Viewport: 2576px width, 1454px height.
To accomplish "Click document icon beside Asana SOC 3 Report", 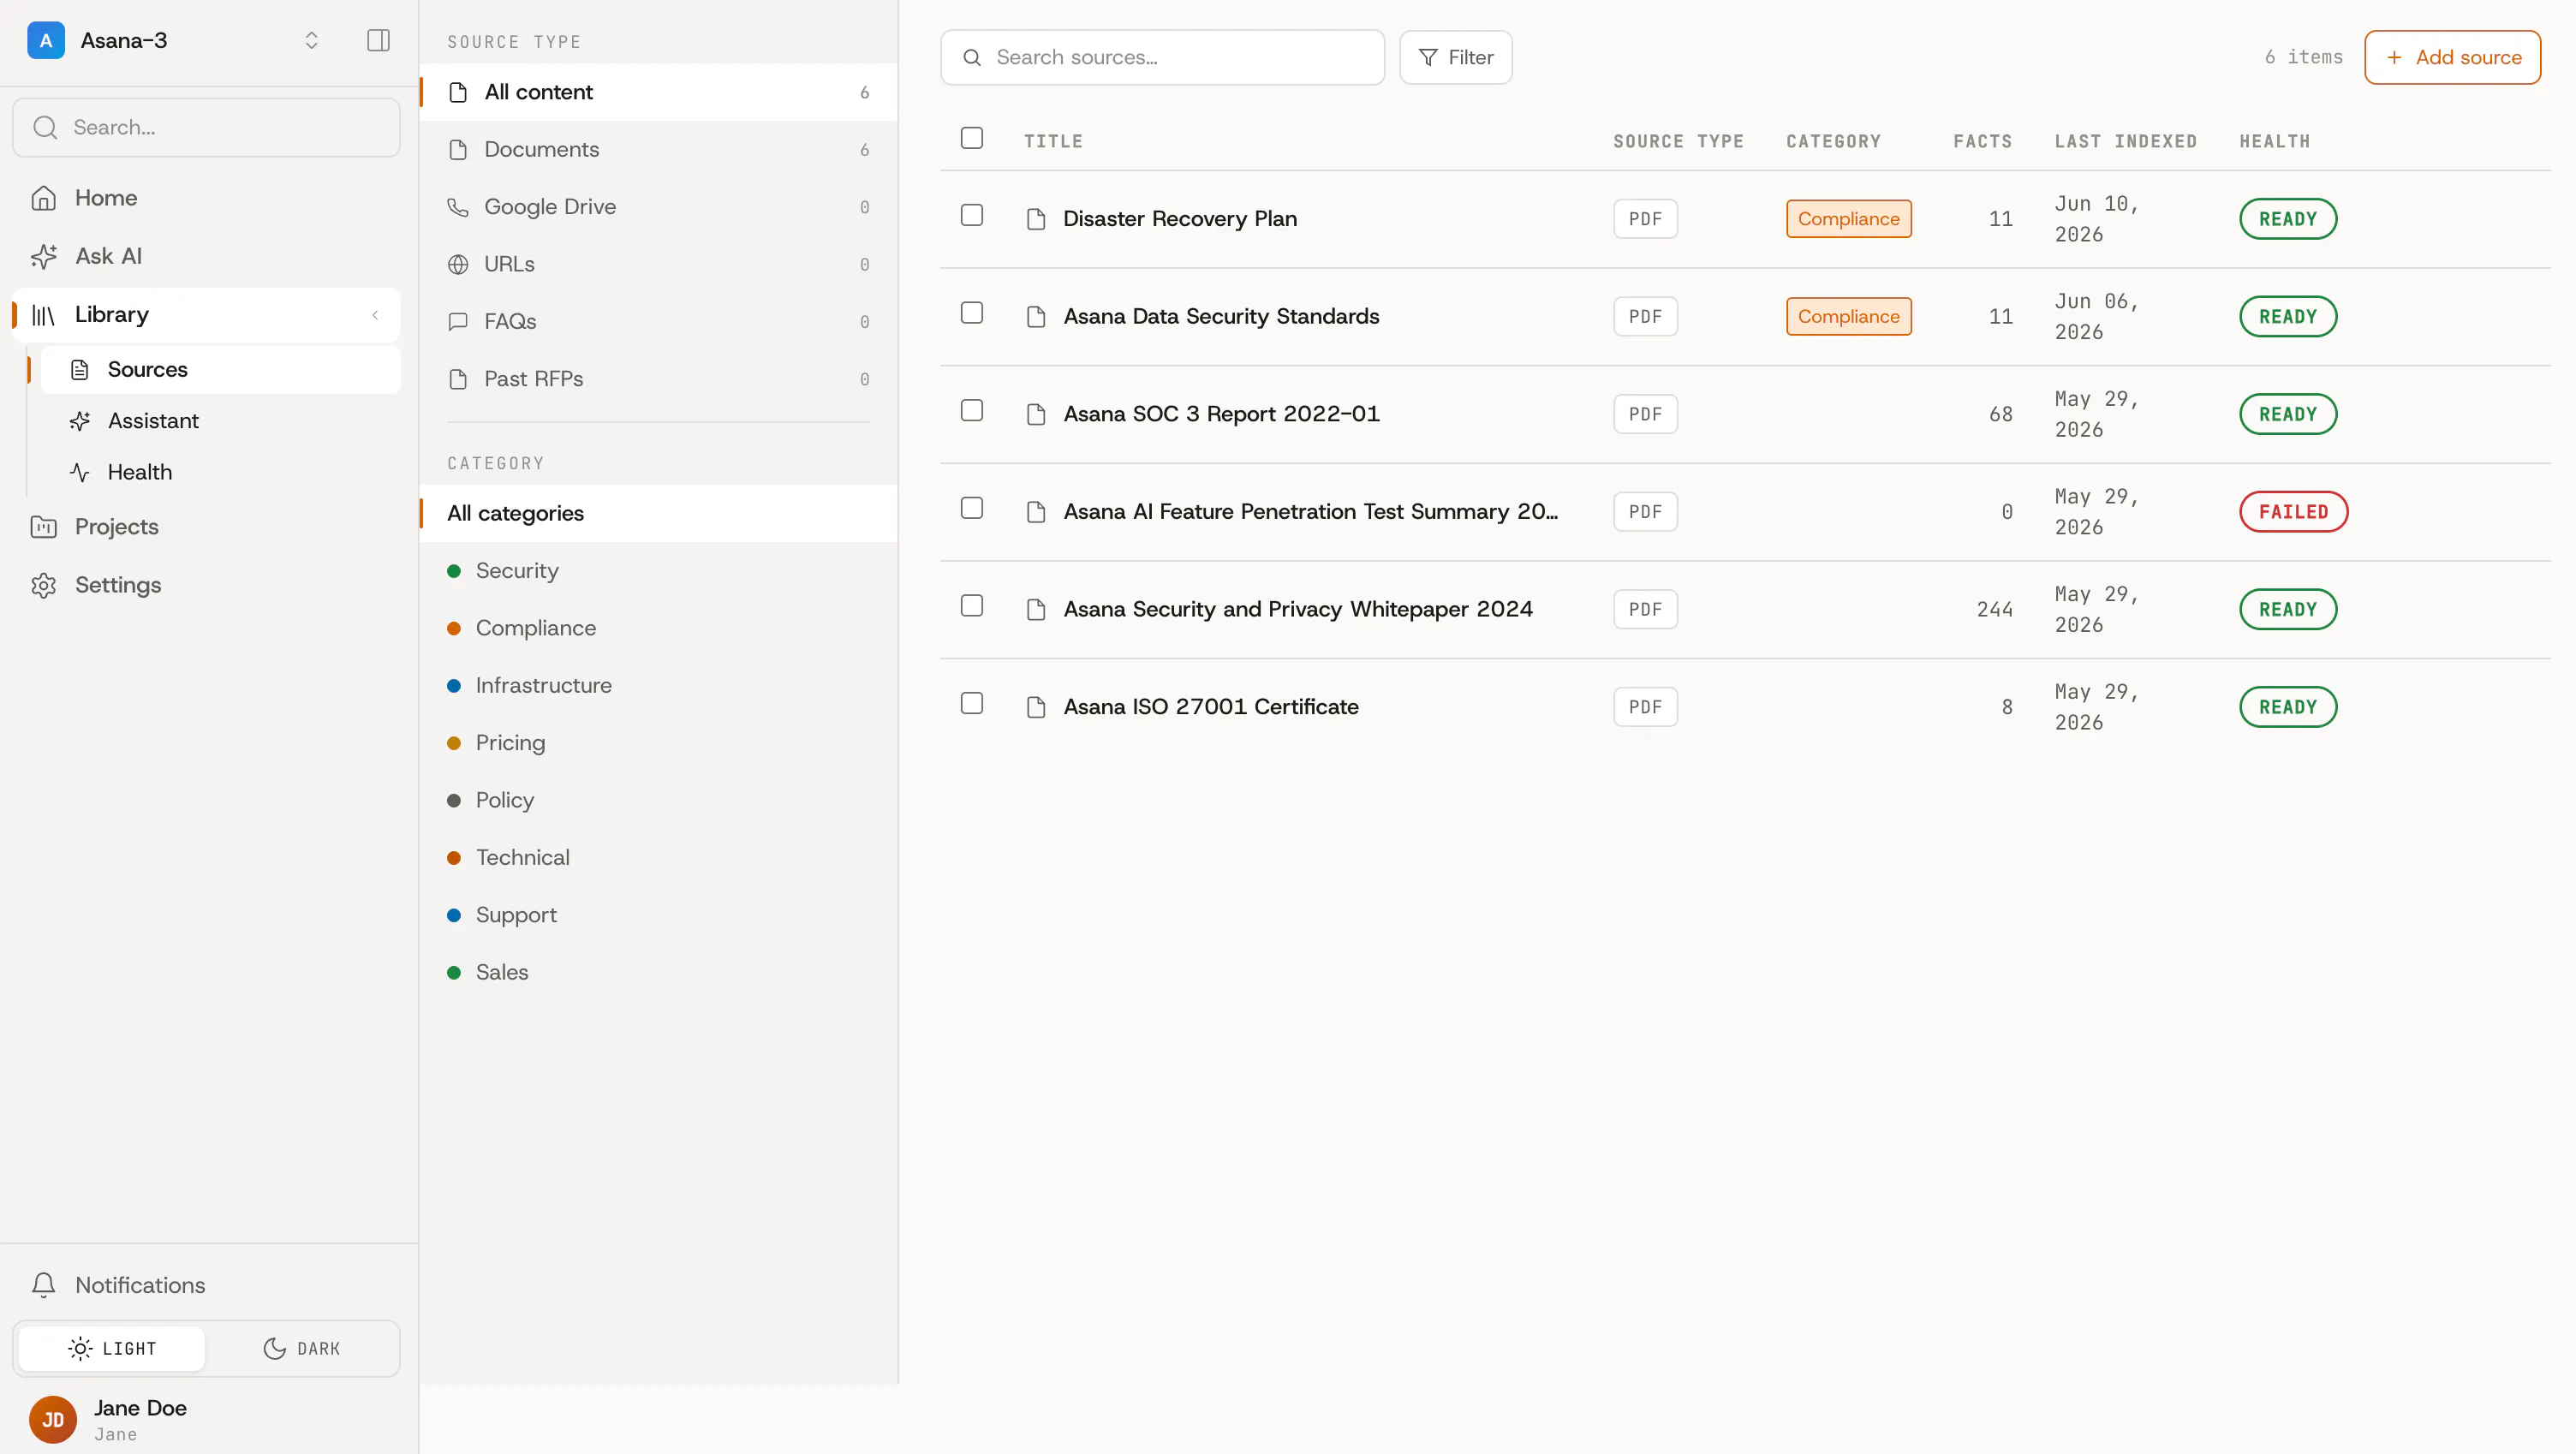I will 1036,414.
